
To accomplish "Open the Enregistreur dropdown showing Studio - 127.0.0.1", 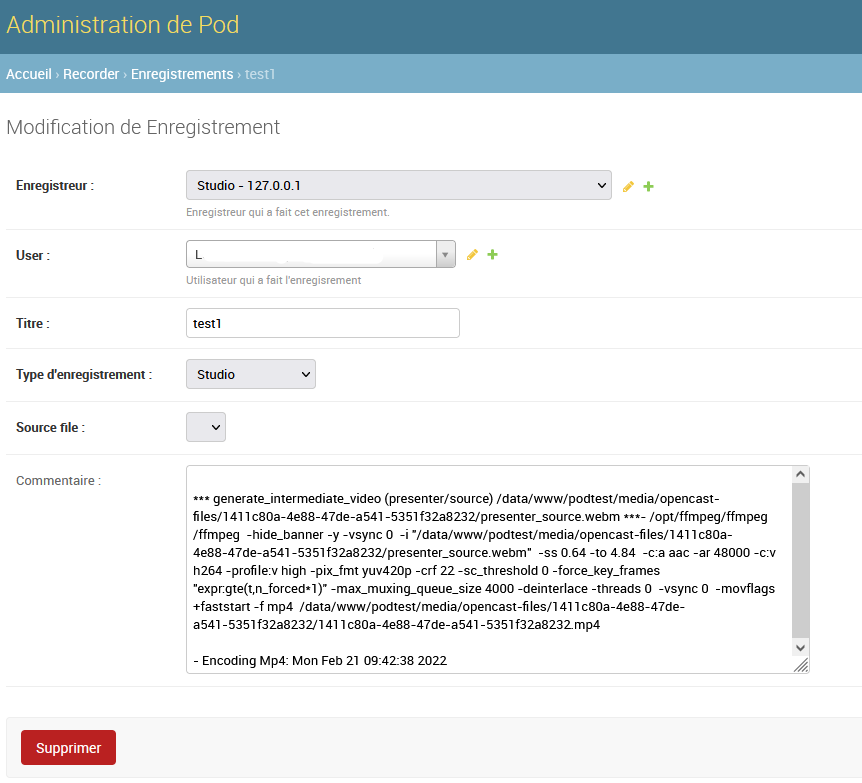I will [x=398, y=185].
